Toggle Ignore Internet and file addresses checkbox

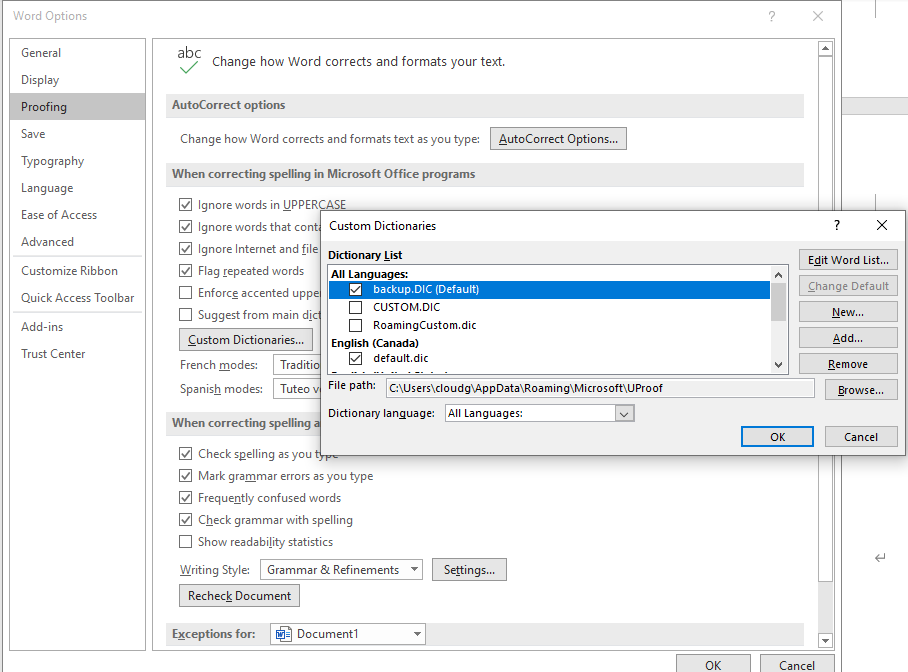(185, 249)
